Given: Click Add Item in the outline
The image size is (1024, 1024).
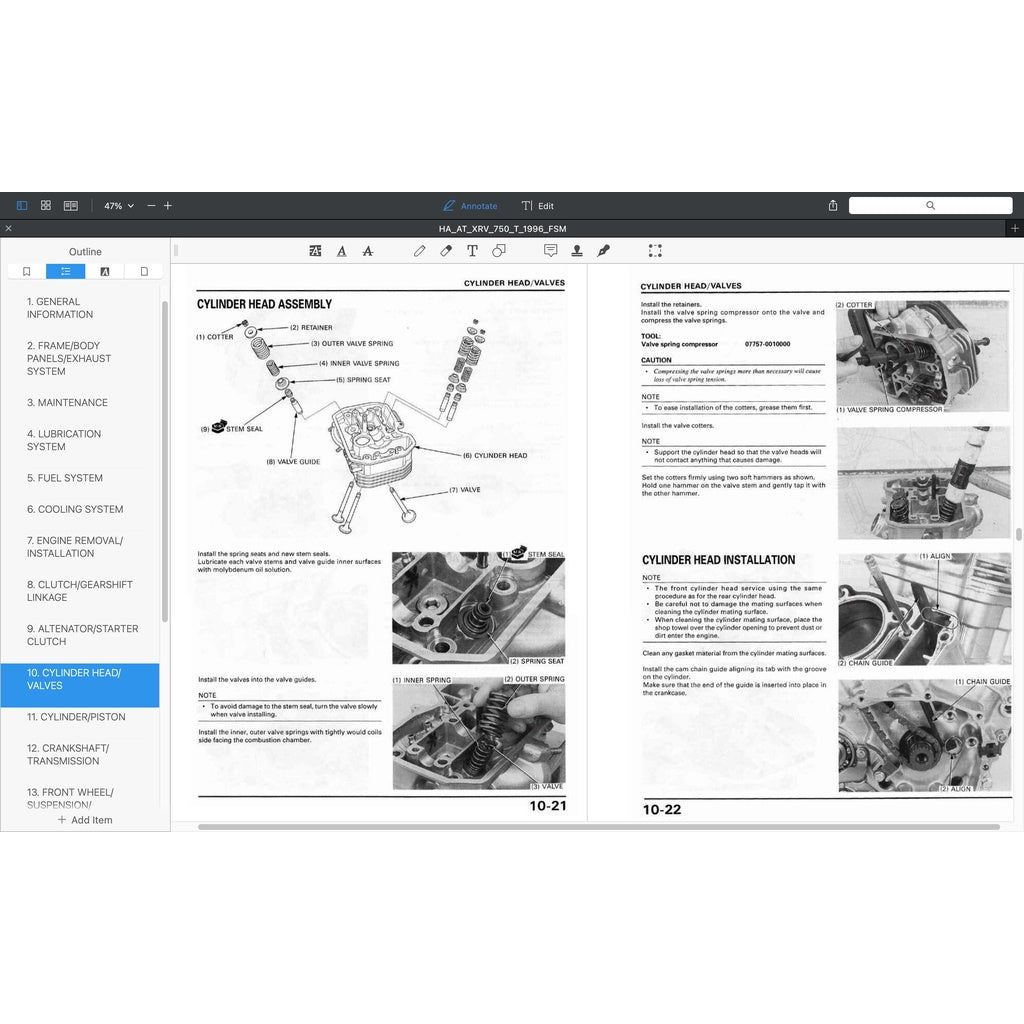Looking at the screenshot, I should point(85,820).
